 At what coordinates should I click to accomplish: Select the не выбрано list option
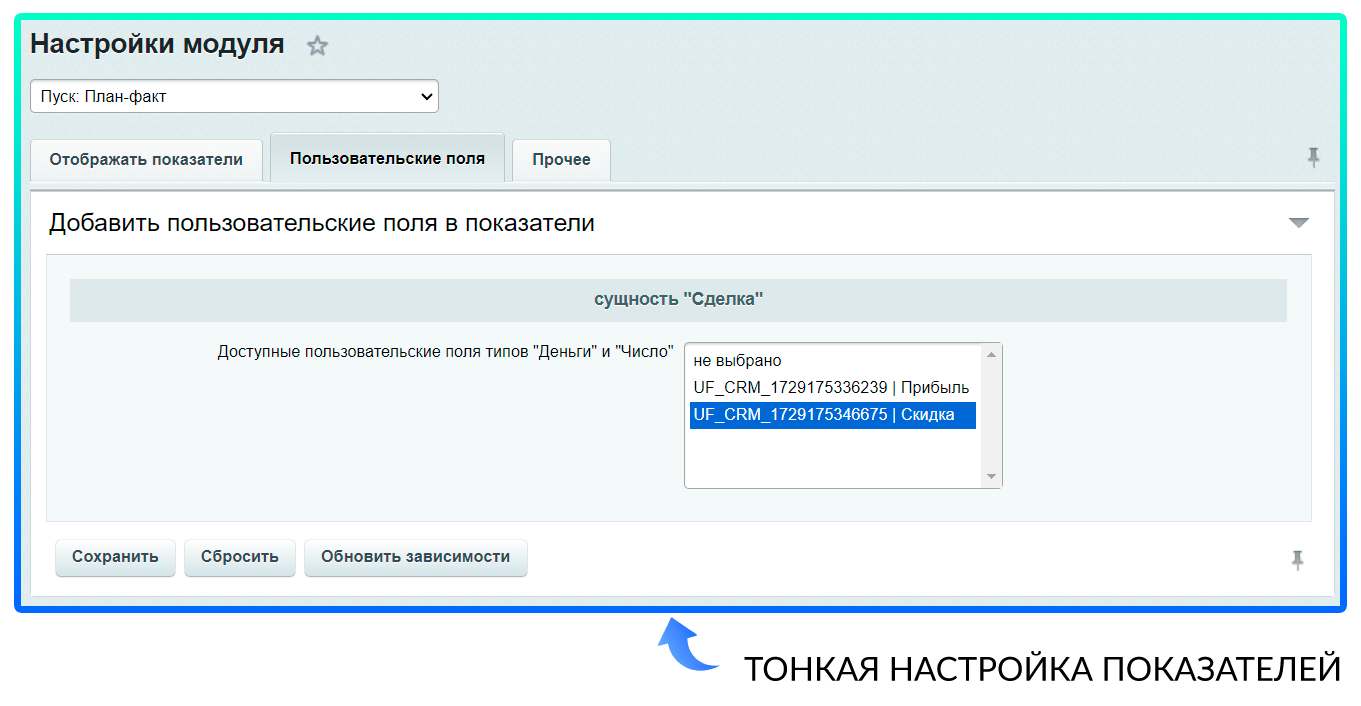[740, 360]
